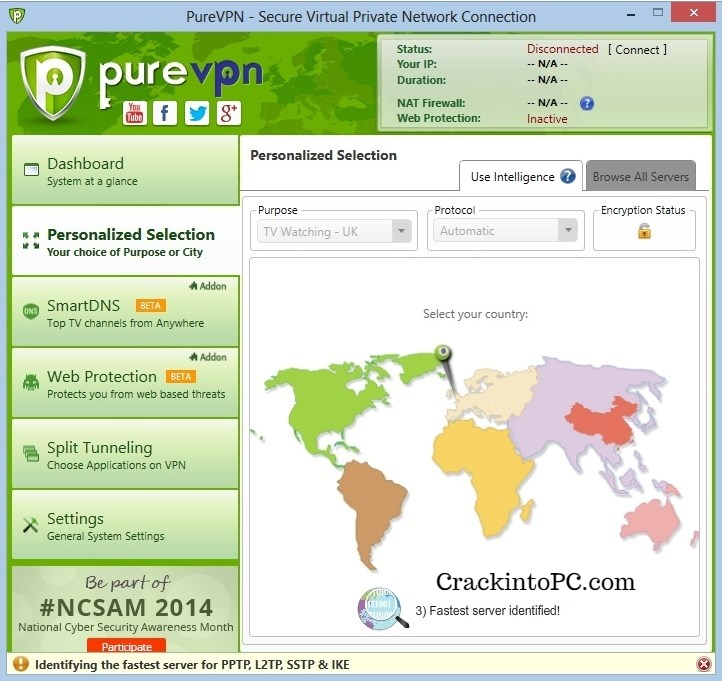
Task: Open the Split Tunneling section
Action: (125, 454)
